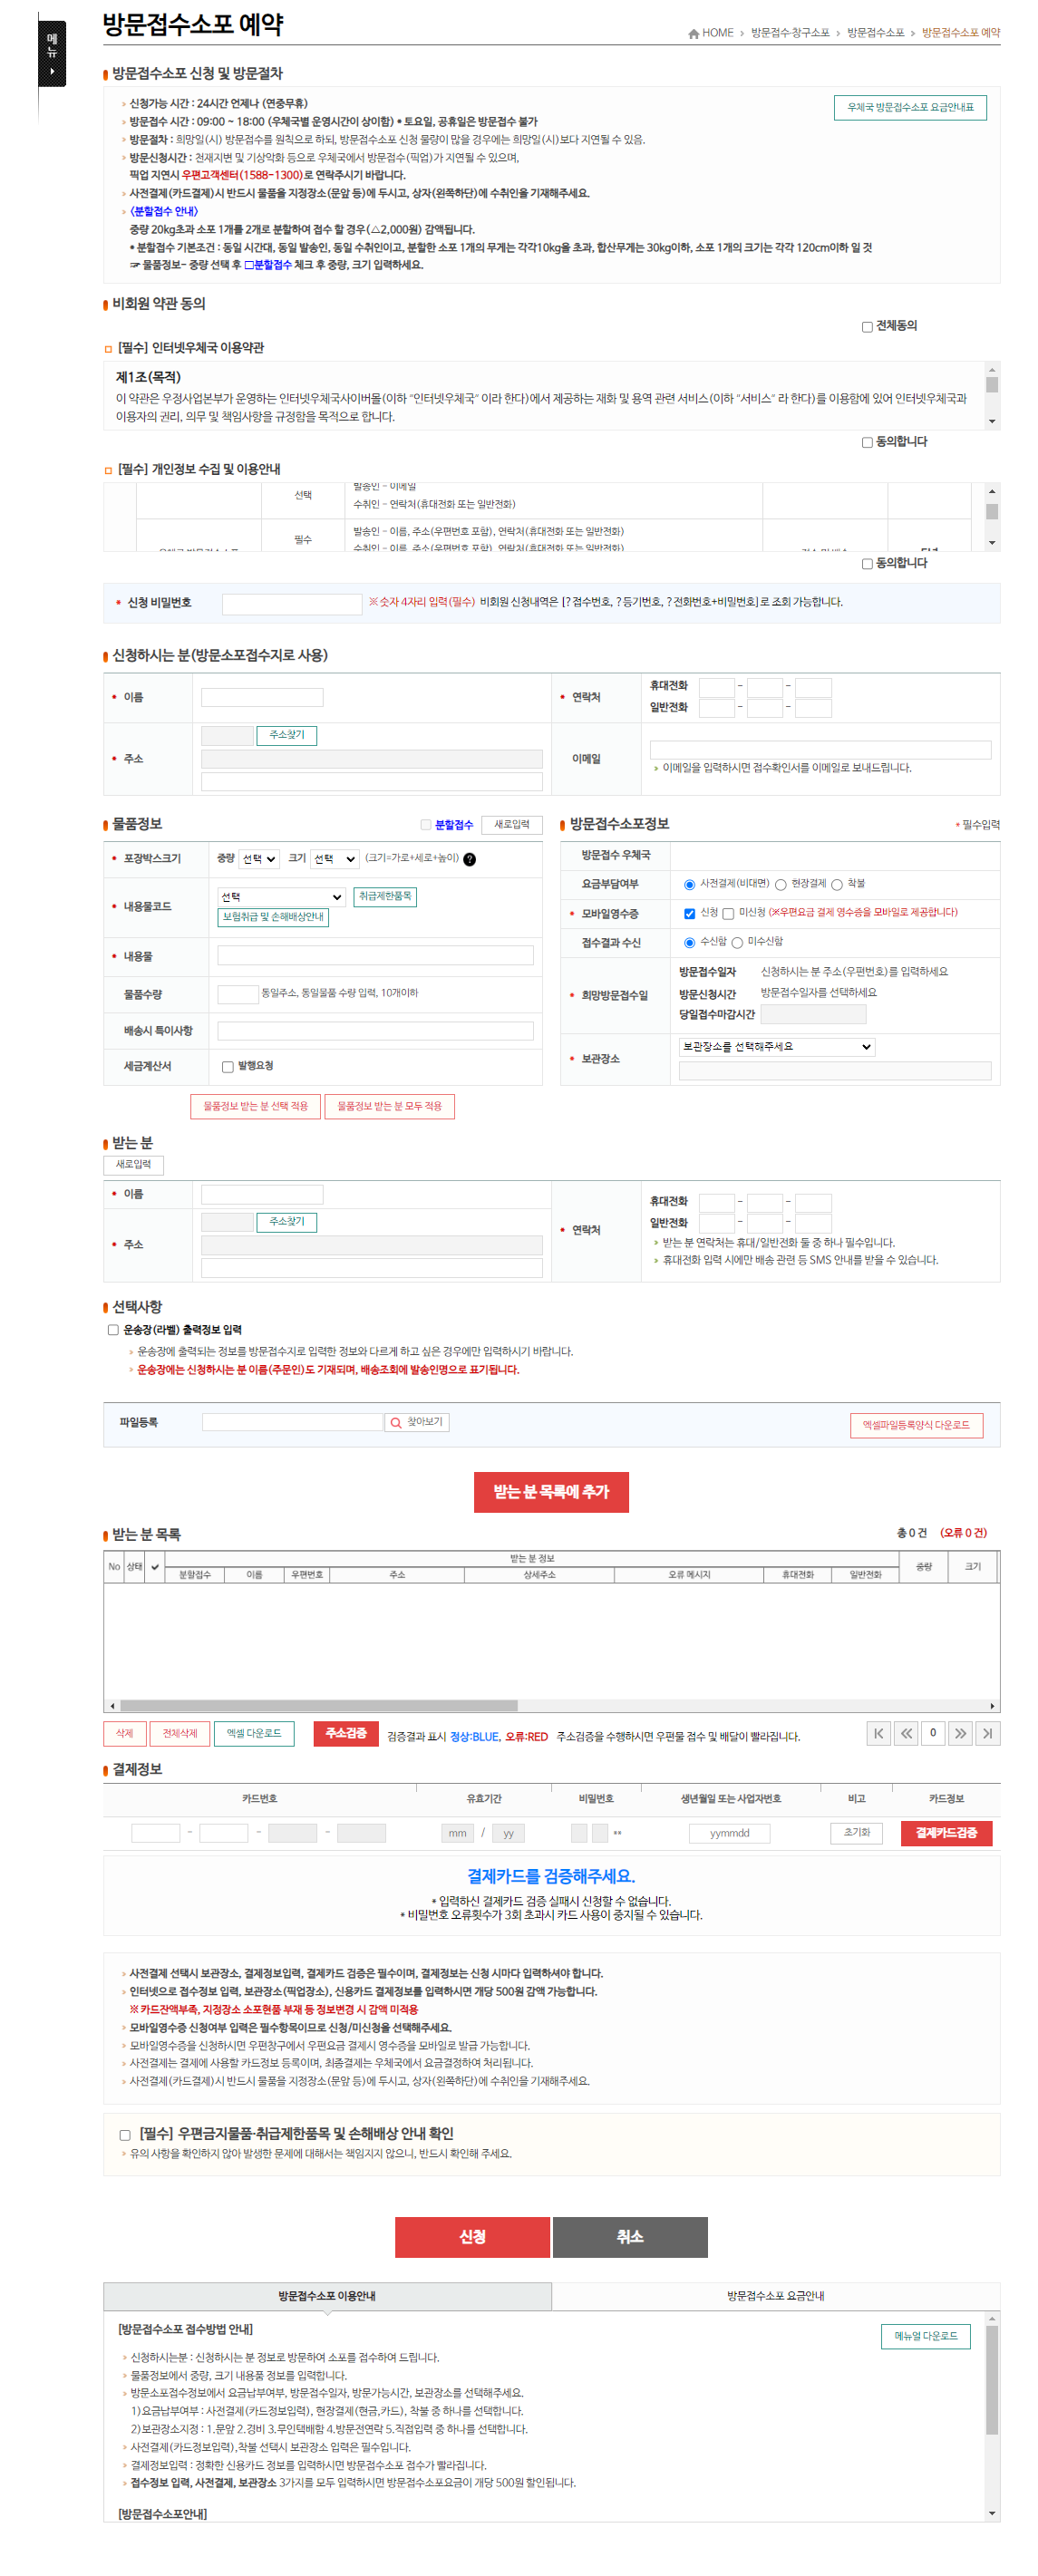
Task: Check 운송장(라벨) 출력정보 입력 checkbox
Action: (x=113, y=1330)
